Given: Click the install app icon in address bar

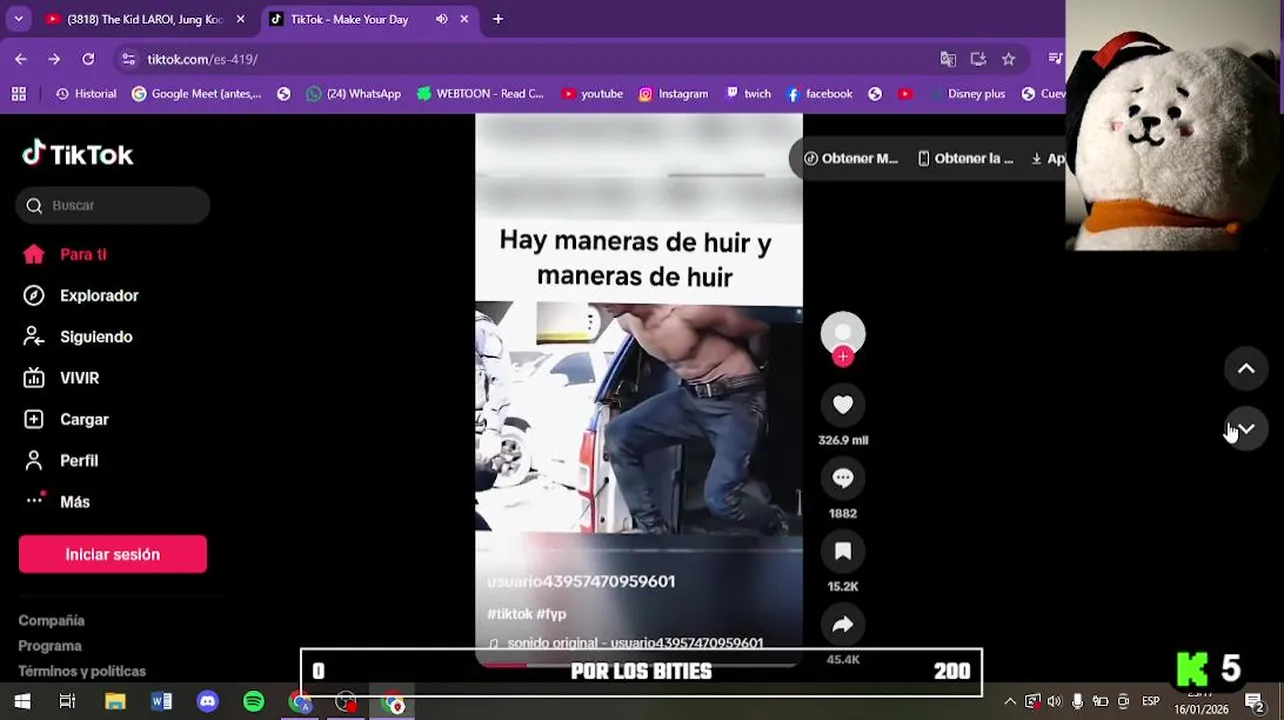Looking at the screenshot, I should [x=978, y=59].
